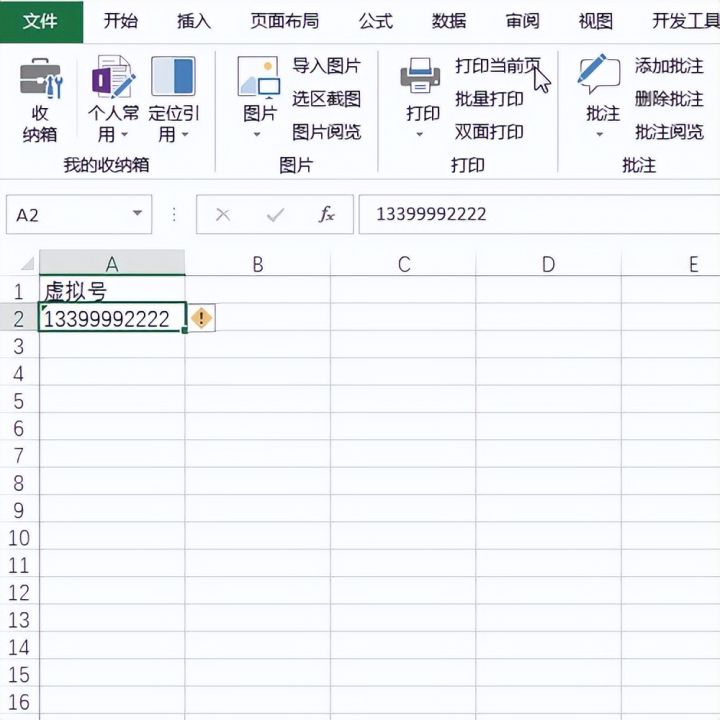Image resolution: width=720 pixels, height=720 pixels.
Task: Click 批注阅览 button
Action: click(x=669, y=132)
